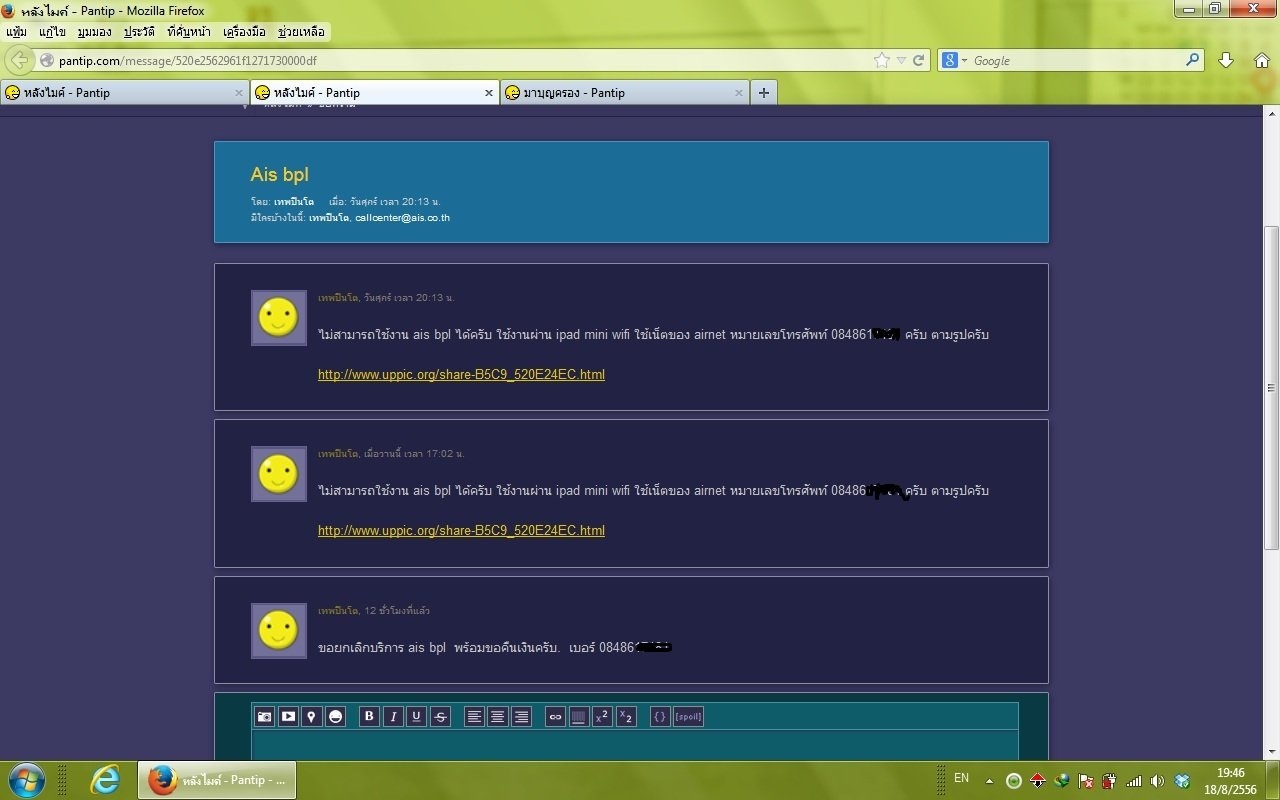Toggle bold formatting in the reply editor
Image resolution: width=1280 pixels, height=800 pixels.
coord(369,716)
